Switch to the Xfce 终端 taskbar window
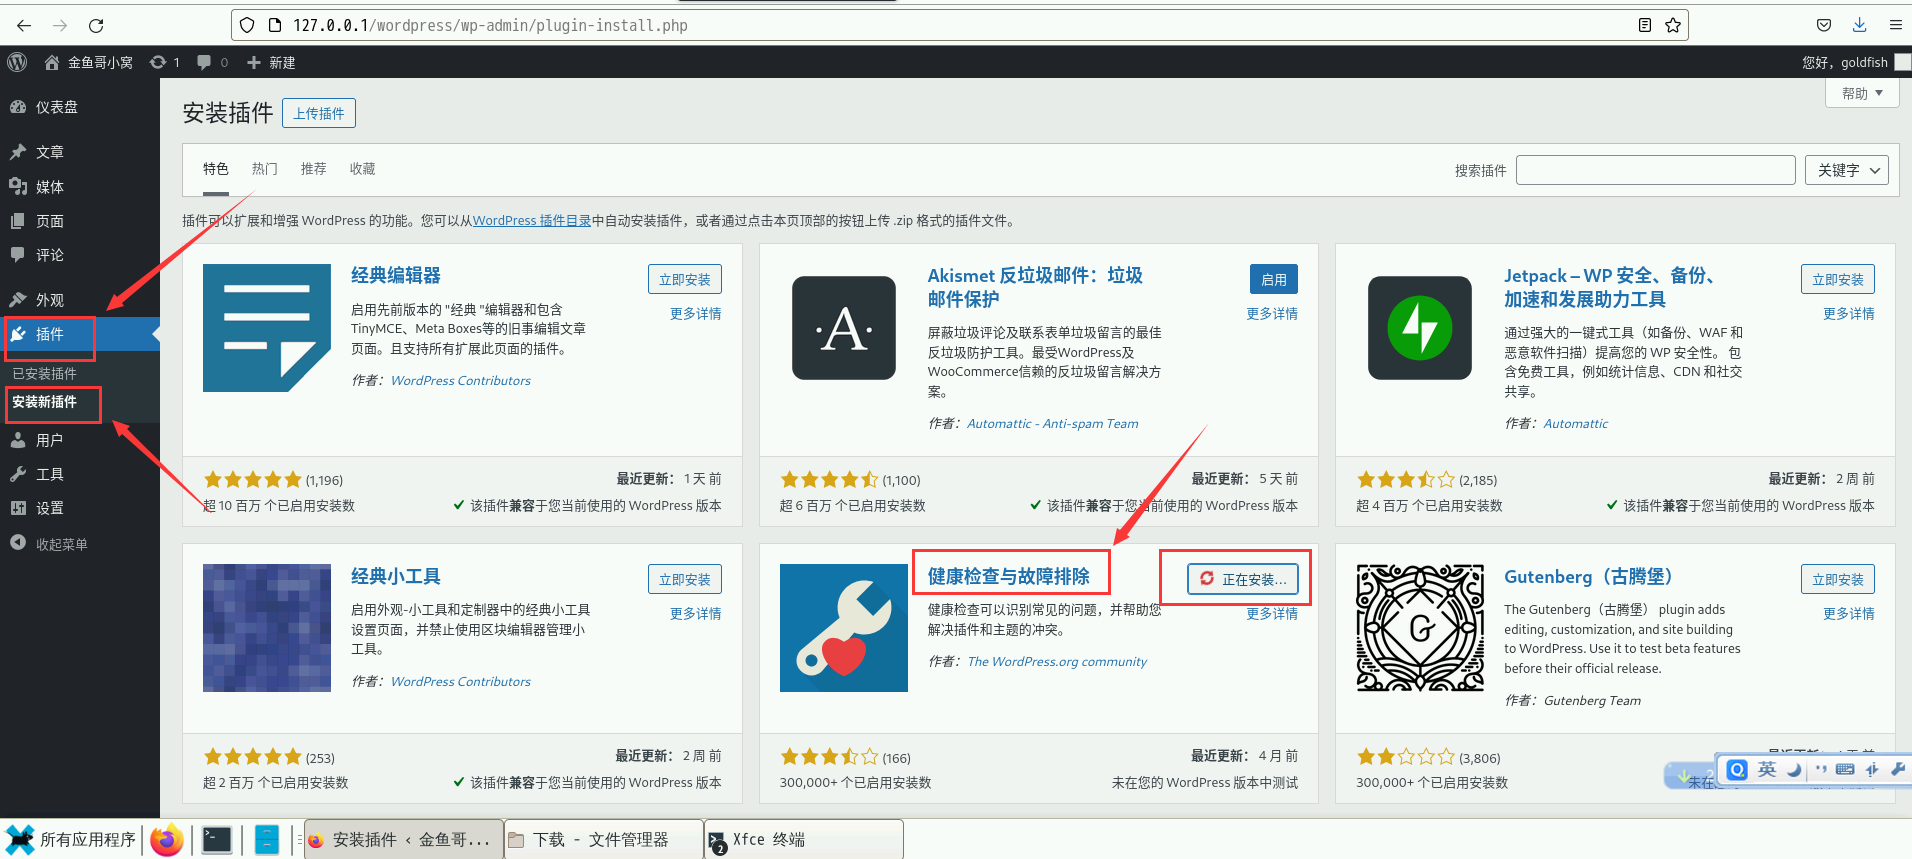 (x=803, y=840)
